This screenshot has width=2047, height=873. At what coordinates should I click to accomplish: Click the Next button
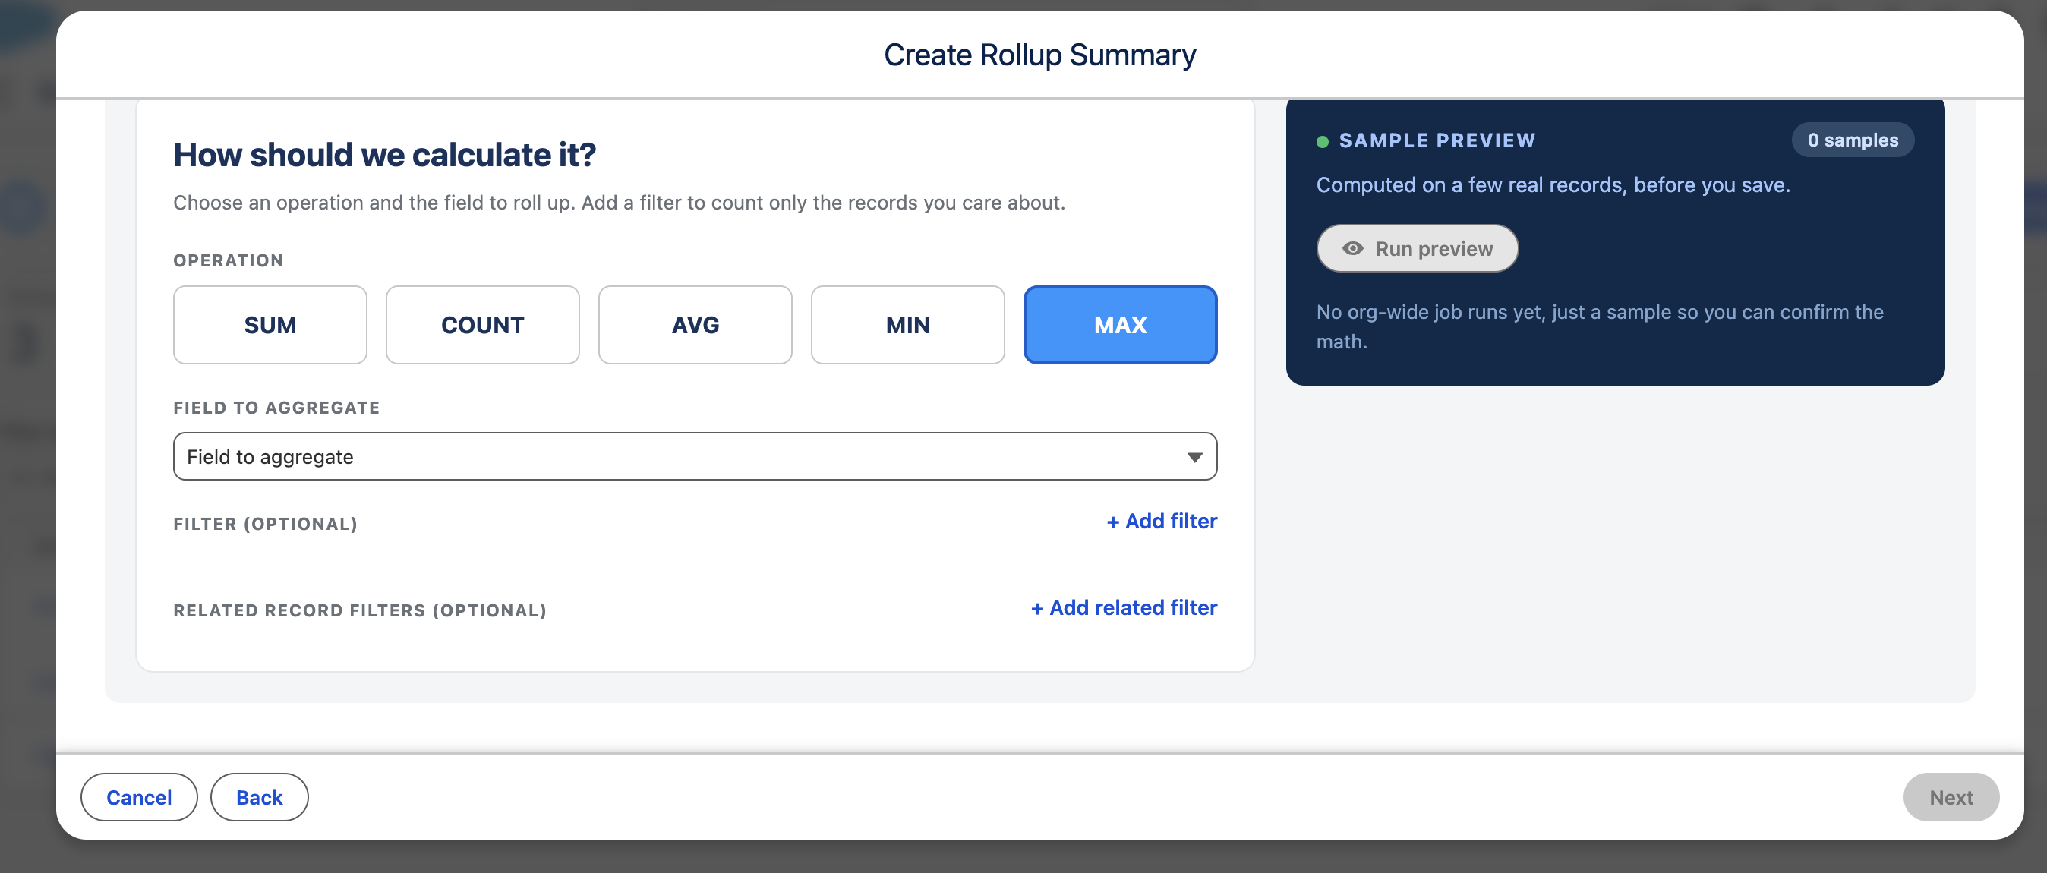(1951, 797)
